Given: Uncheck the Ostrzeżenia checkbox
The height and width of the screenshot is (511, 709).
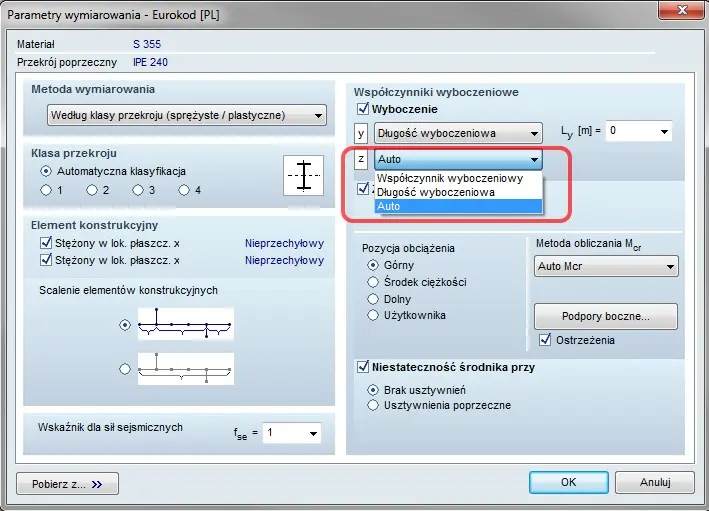Looking at the screenshot, I should point(545,340).
